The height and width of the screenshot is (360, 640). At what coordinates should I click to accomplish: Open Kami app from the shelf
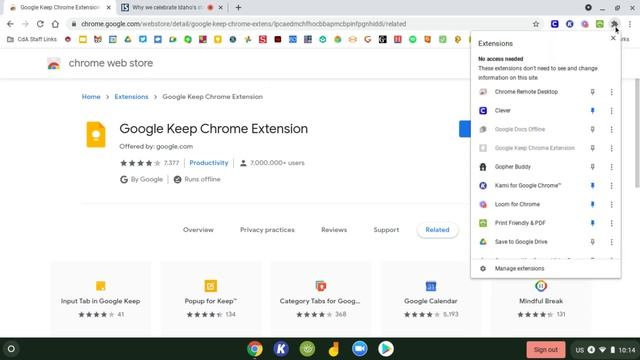[281, 349]
